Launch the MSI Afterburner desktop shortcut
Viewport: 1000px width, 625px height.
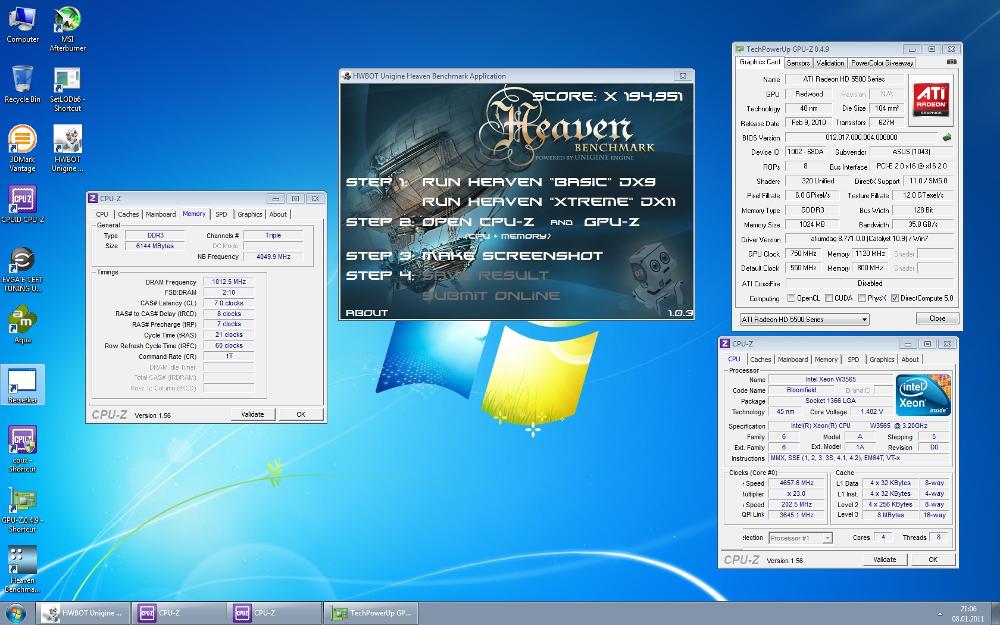(x=68, y=28)
